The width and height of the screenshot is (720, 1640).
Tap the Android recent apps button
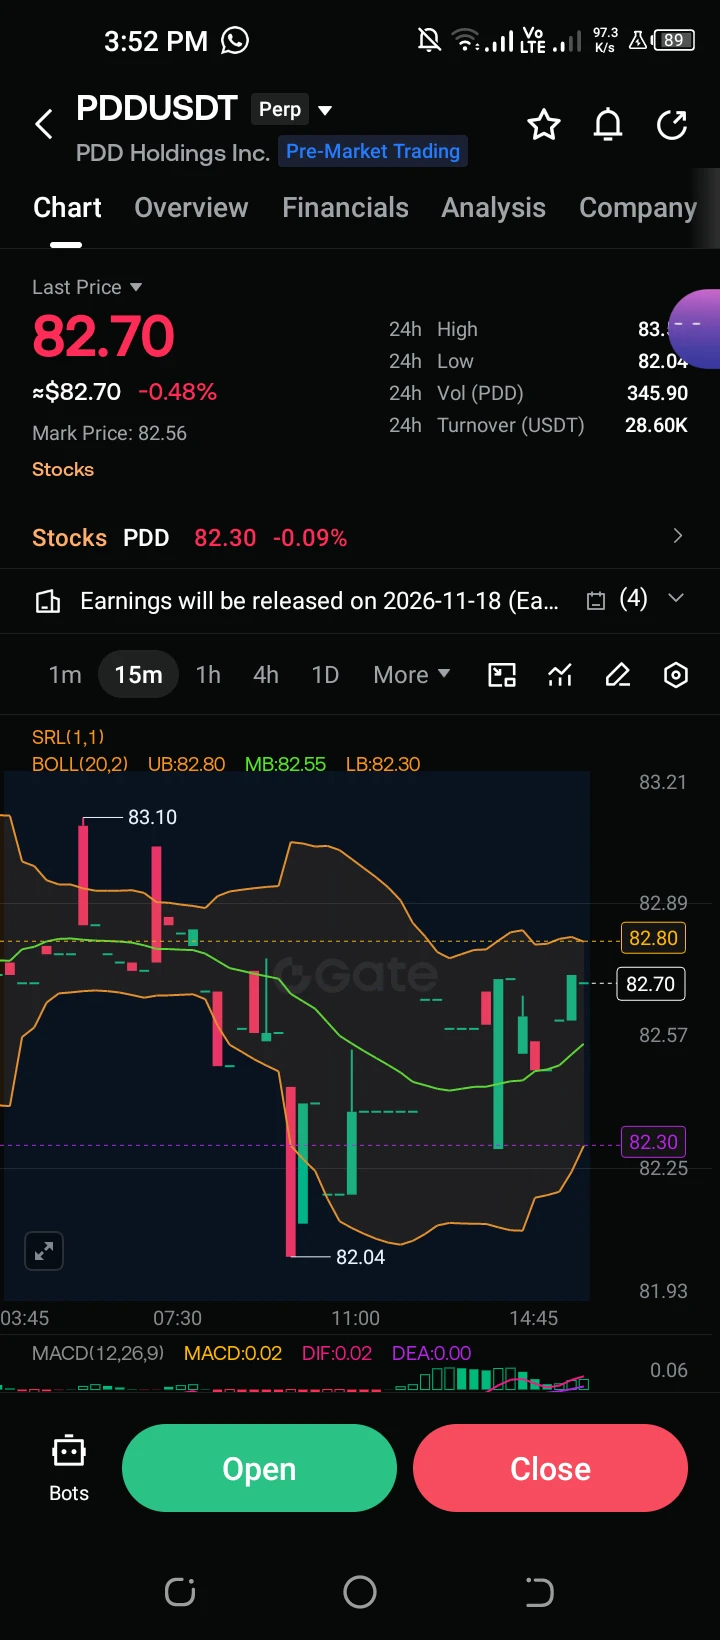[180, 1592]
